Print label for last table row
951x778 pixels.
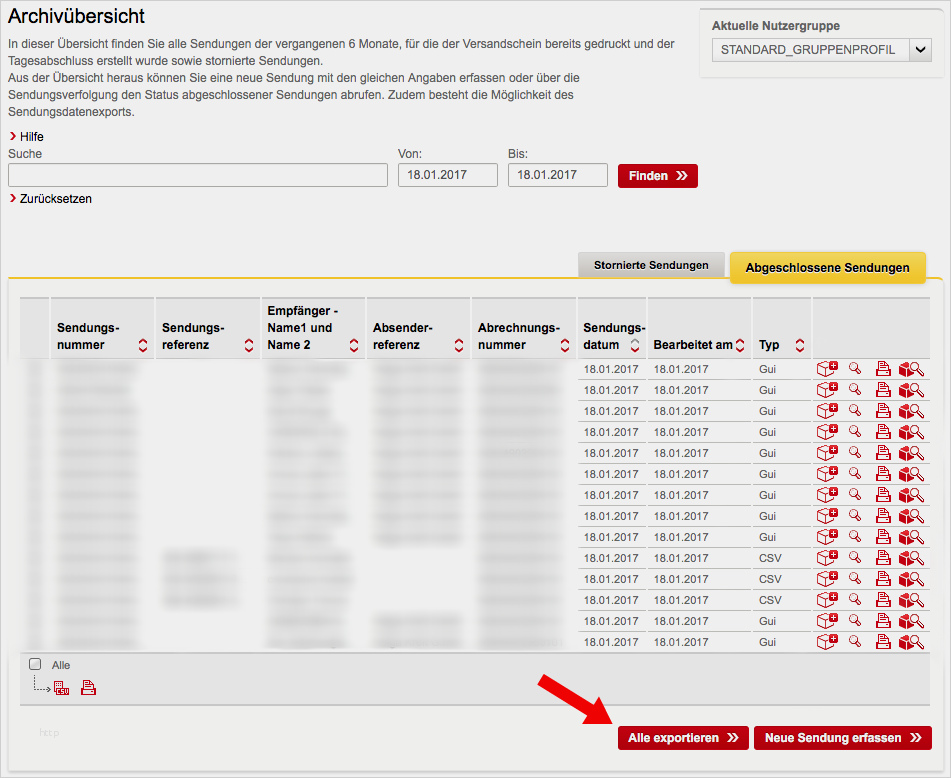[x=883, y=642]
